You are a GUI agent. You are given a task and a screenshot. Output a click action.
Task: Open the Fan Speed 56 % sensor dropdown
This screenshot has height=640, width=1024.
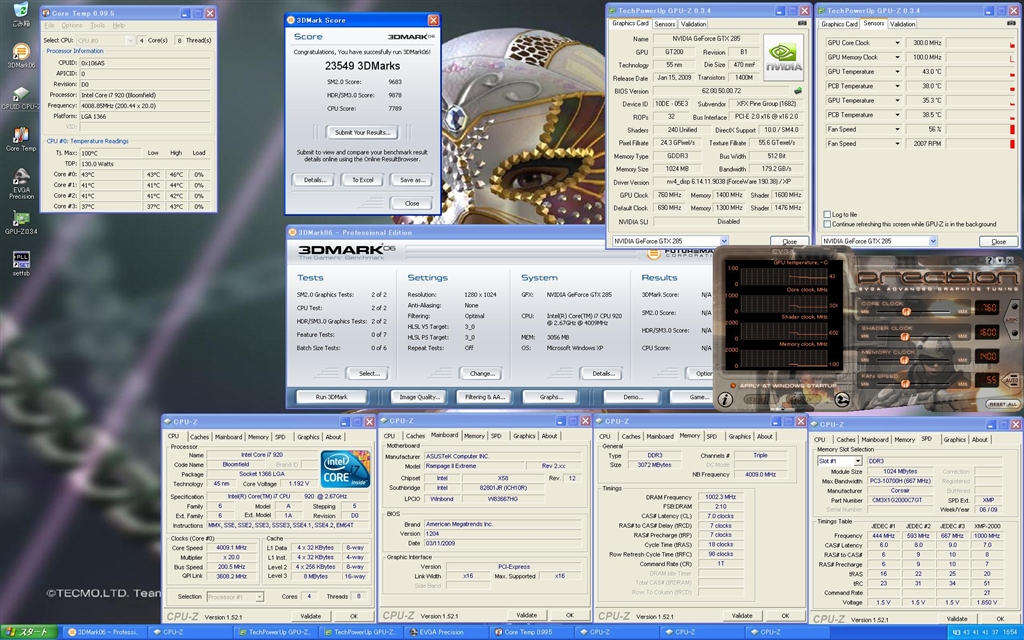(x=897, y=129)
